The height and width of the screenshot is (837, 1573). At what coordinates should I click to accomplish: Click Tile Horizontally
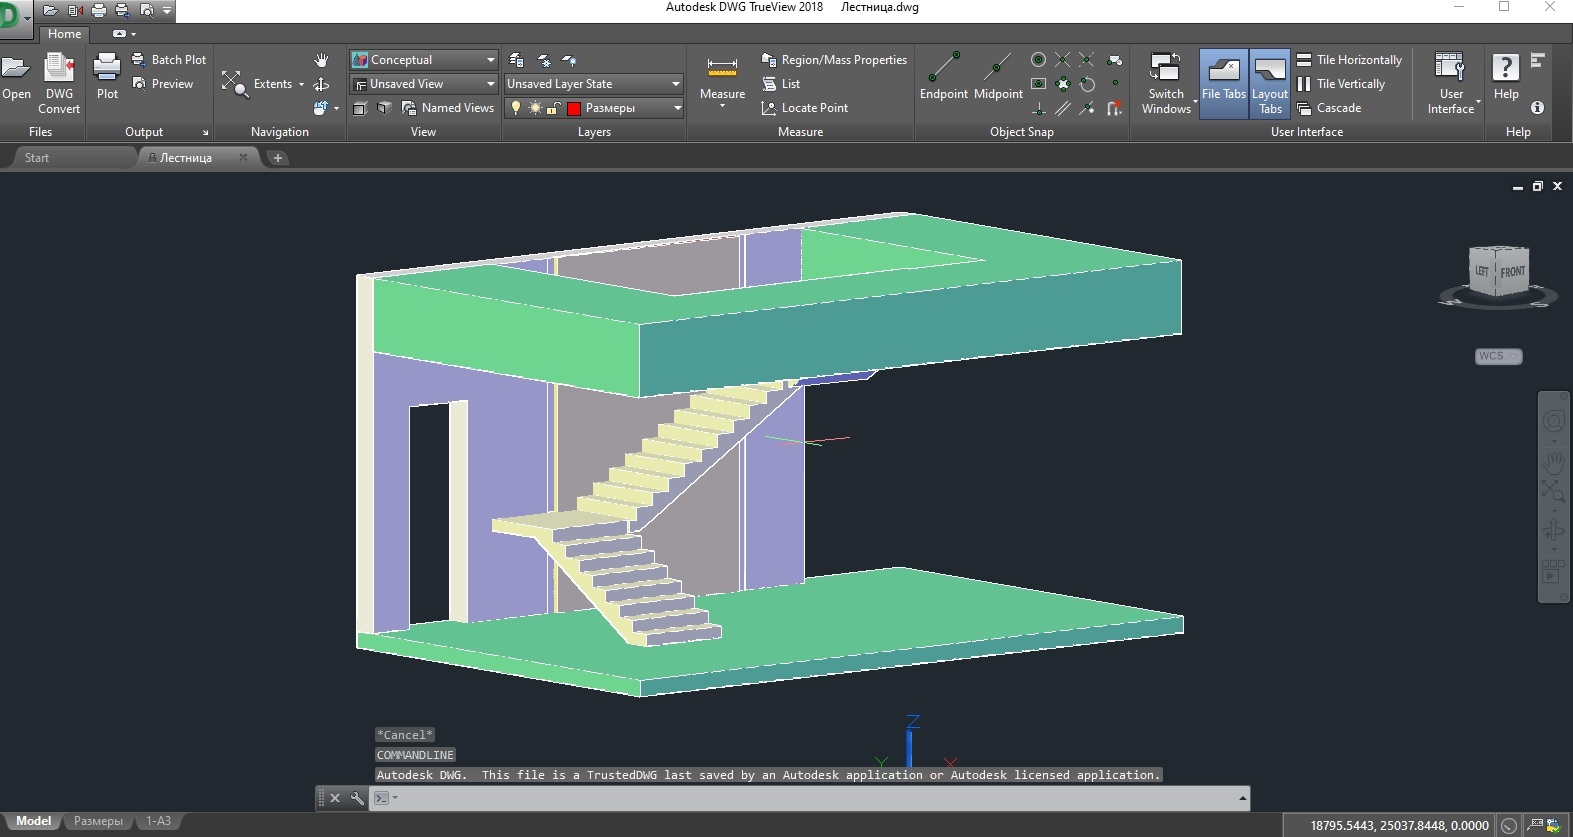tap(1349, 60)
